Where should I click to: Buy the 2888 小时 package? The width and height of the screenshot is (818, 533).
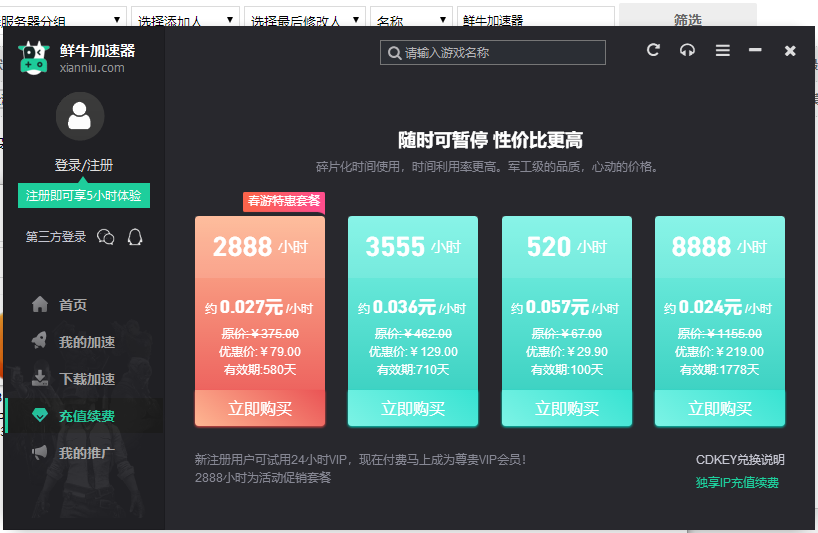tap(260, 408)
